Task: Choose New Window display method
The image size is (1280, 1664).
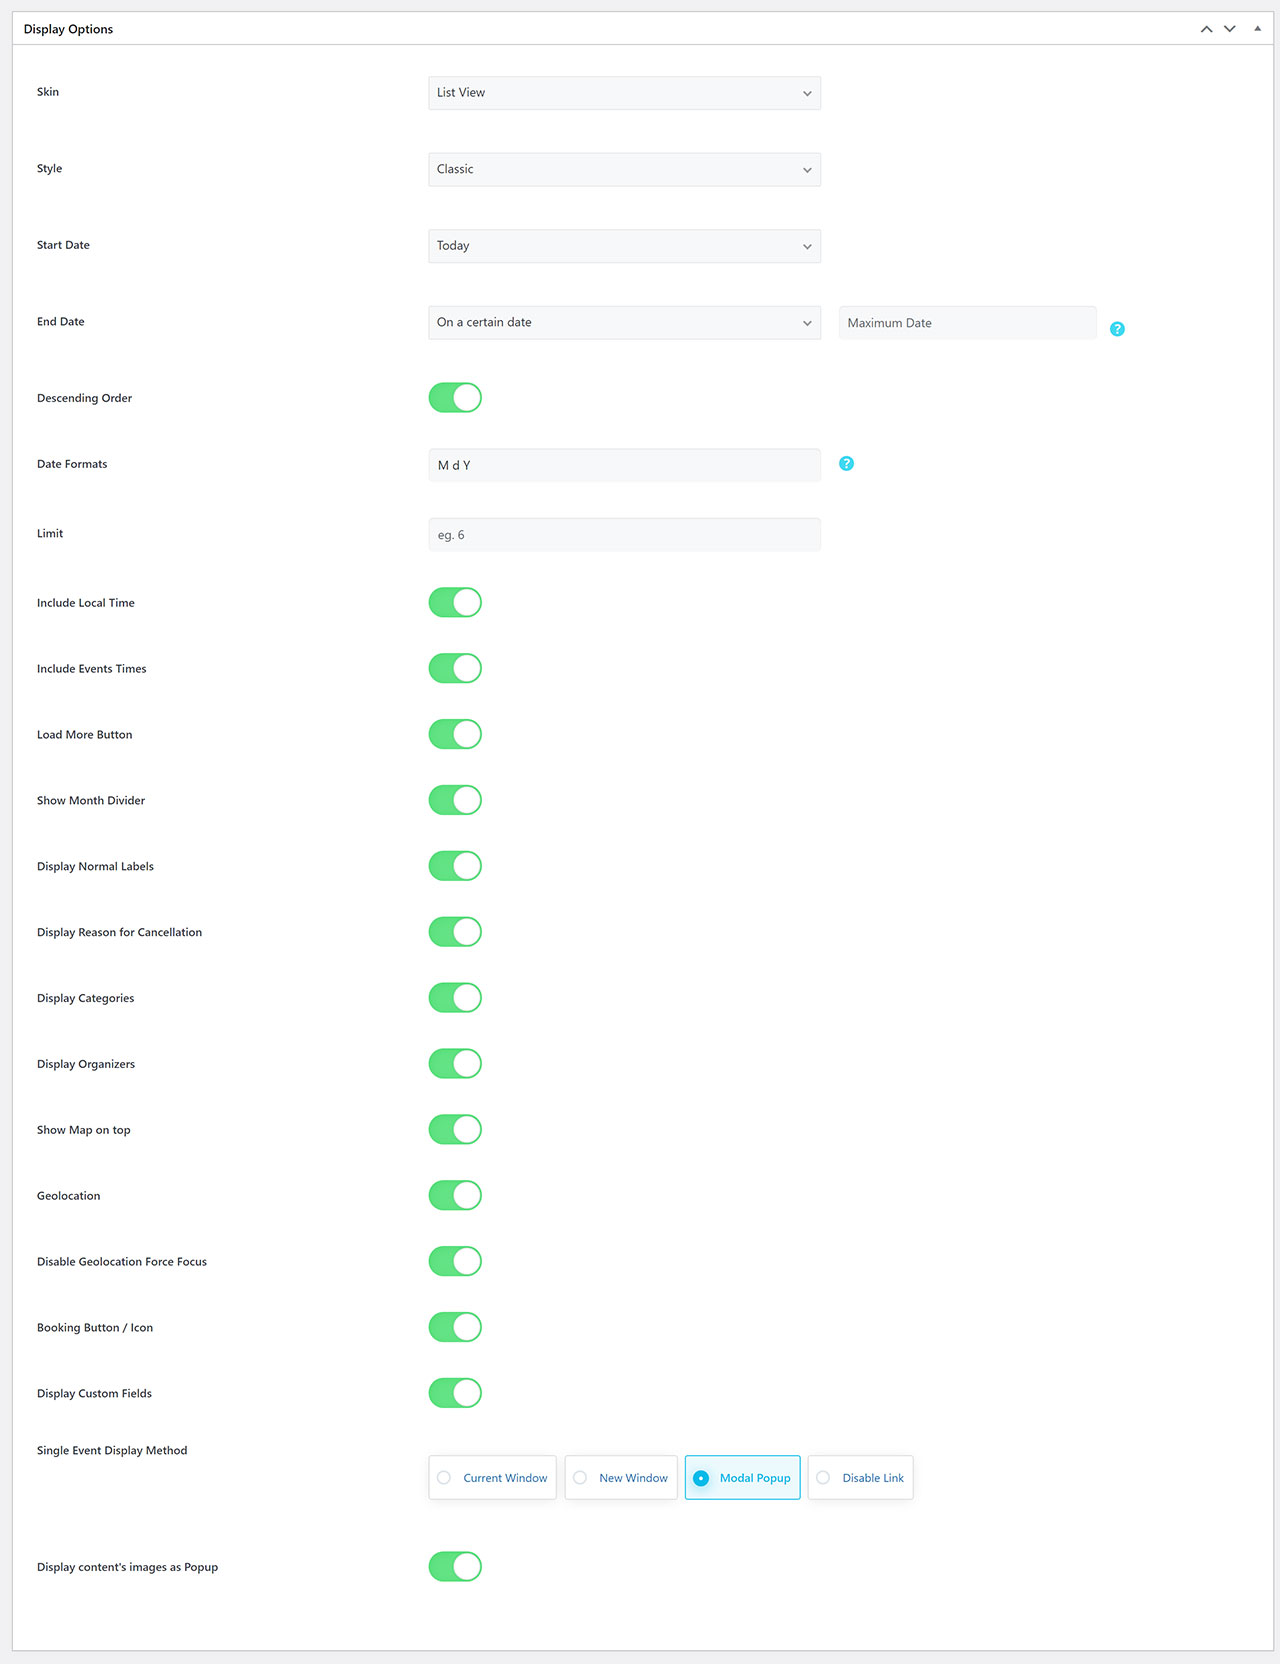Action: click(621, 1478)
